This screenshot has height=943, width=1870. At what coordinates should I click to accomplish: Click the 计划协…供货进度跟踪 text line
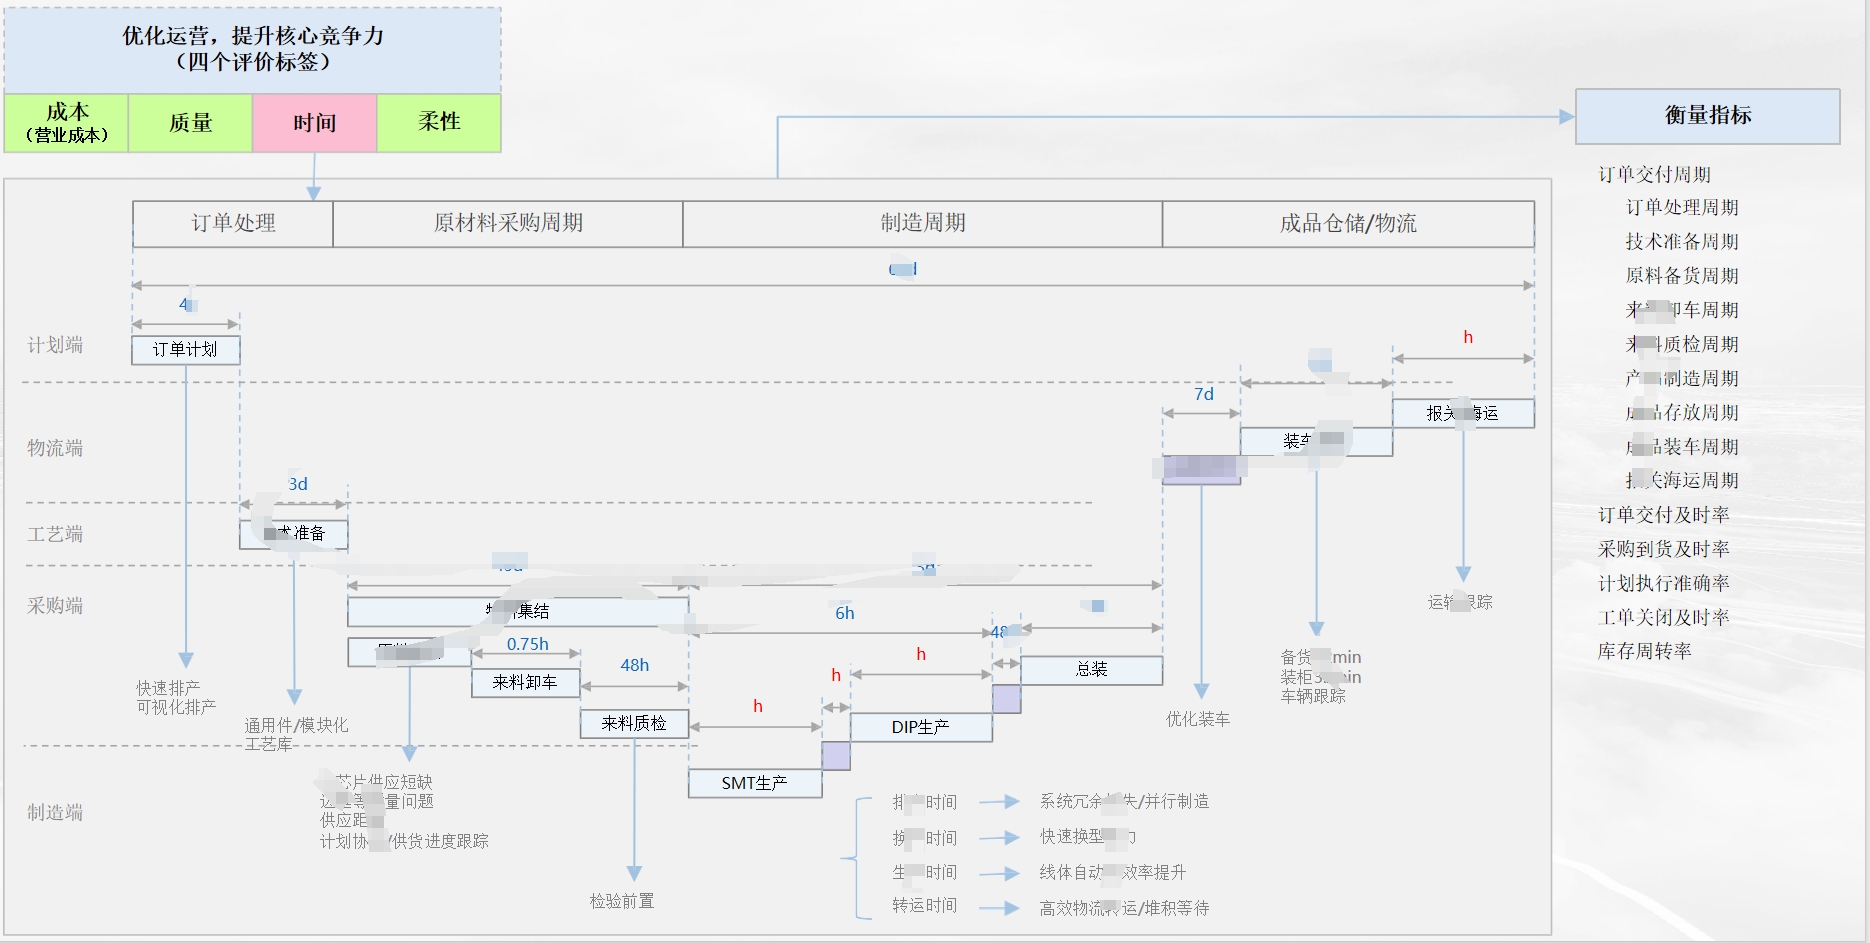404,841
